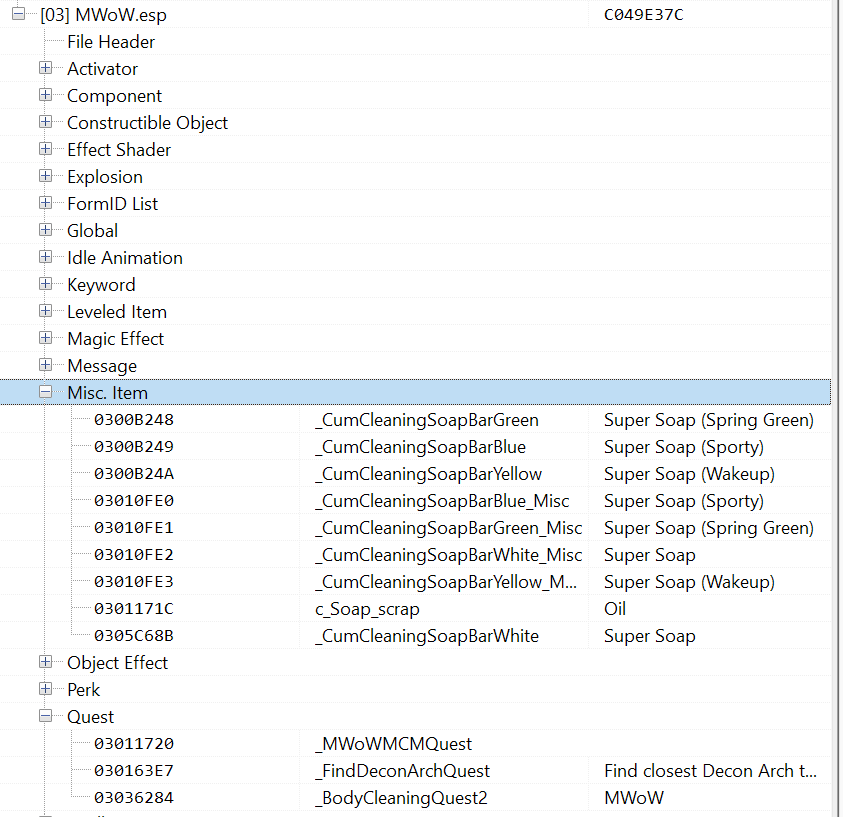Viewport: 843px width, 817px height.
Task: Select record 03010FE2
Action: (x=134, y=555)
